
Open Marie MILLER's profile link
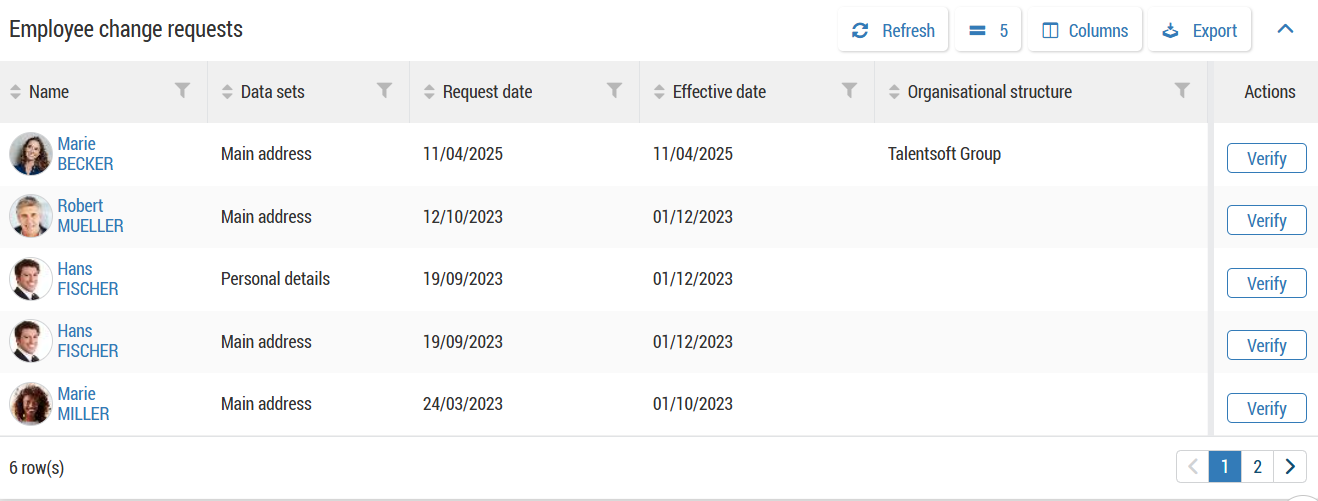coord(83,404)
